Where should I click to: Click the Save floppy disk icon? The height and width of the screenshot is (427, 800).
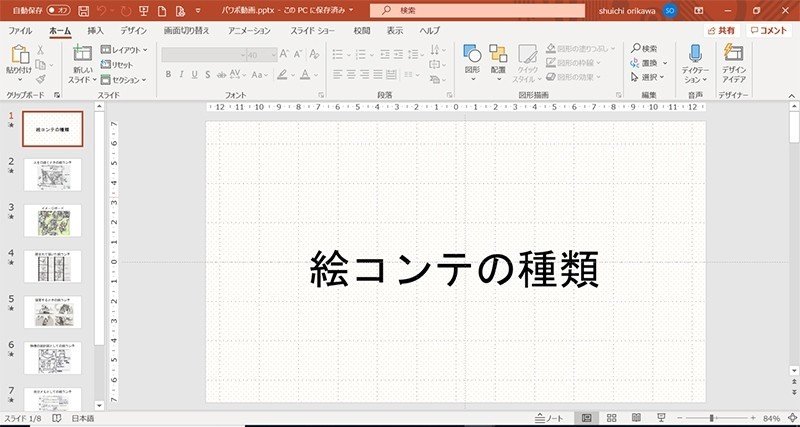click(x=85, y=11)
